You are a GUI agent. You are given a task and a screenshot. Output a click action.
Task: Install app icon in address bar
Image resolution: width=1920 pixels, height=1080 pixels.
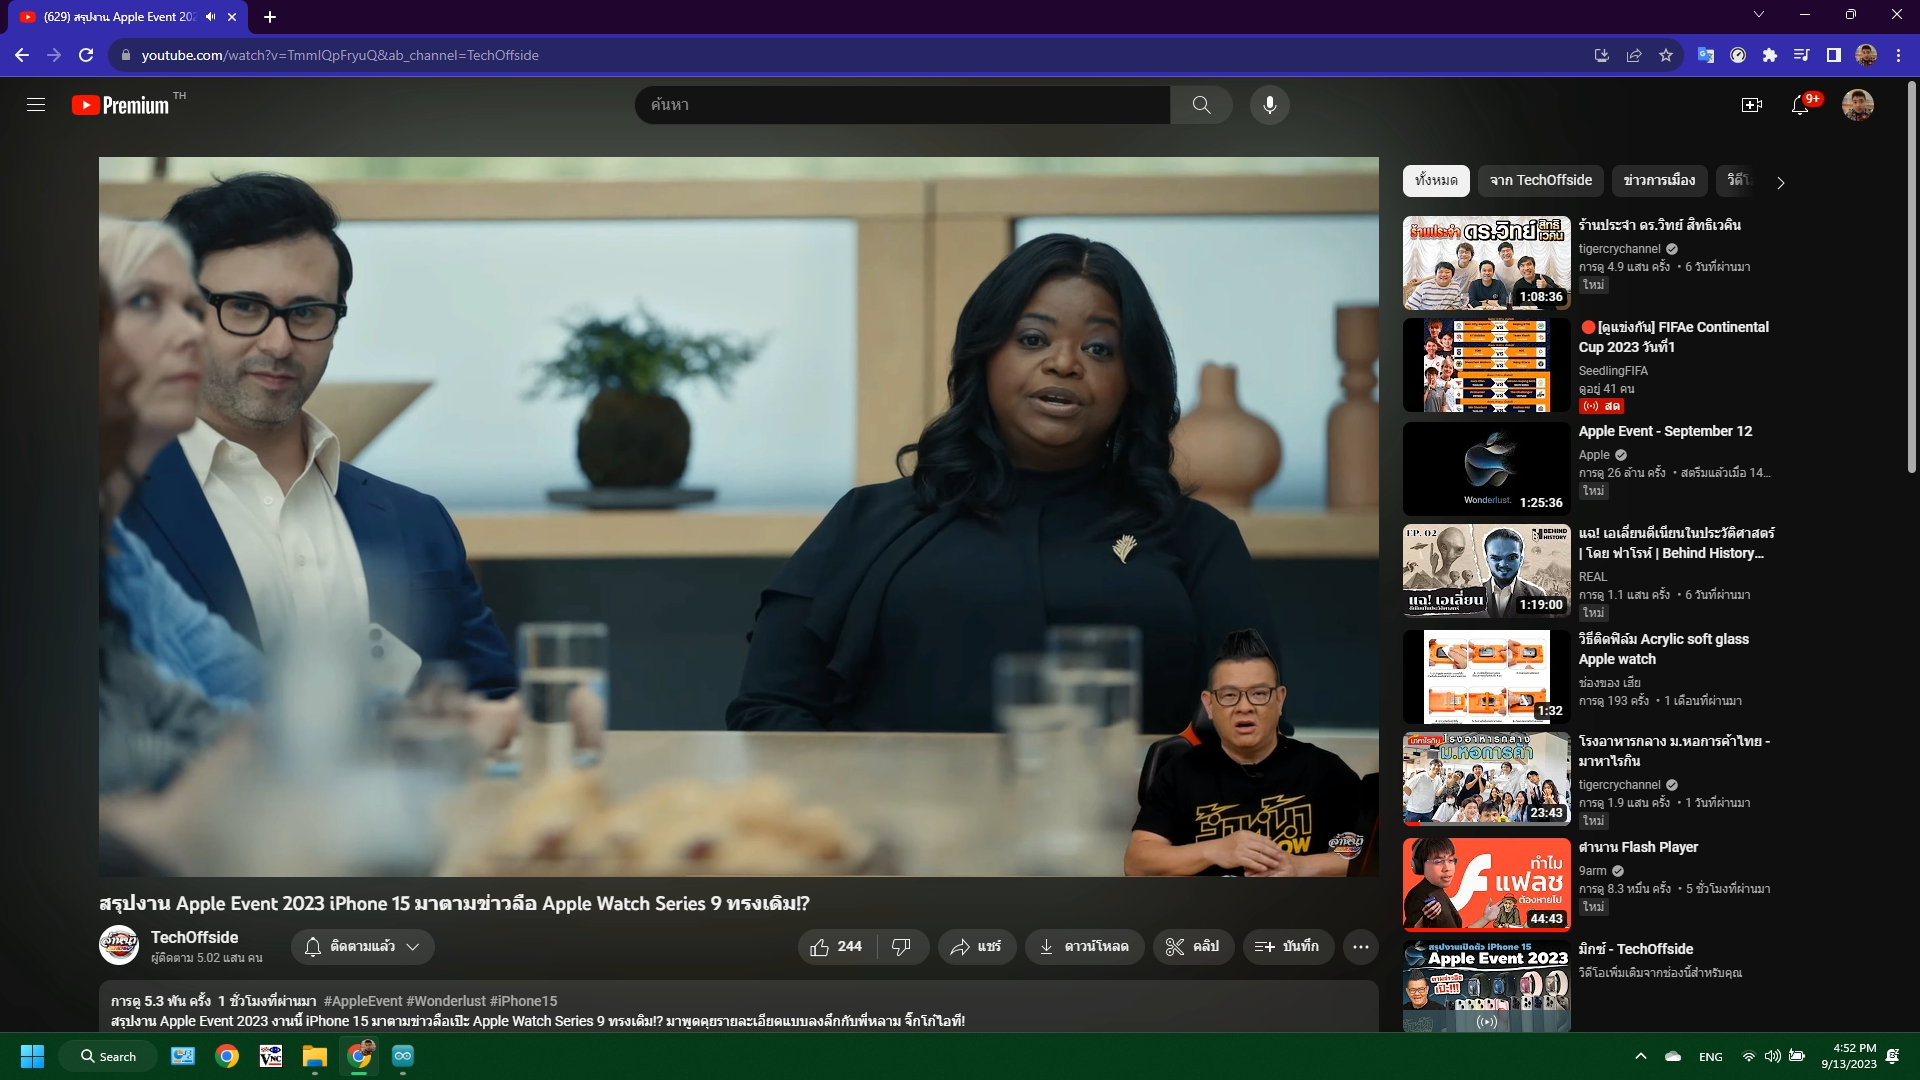tap(1602, 55)
